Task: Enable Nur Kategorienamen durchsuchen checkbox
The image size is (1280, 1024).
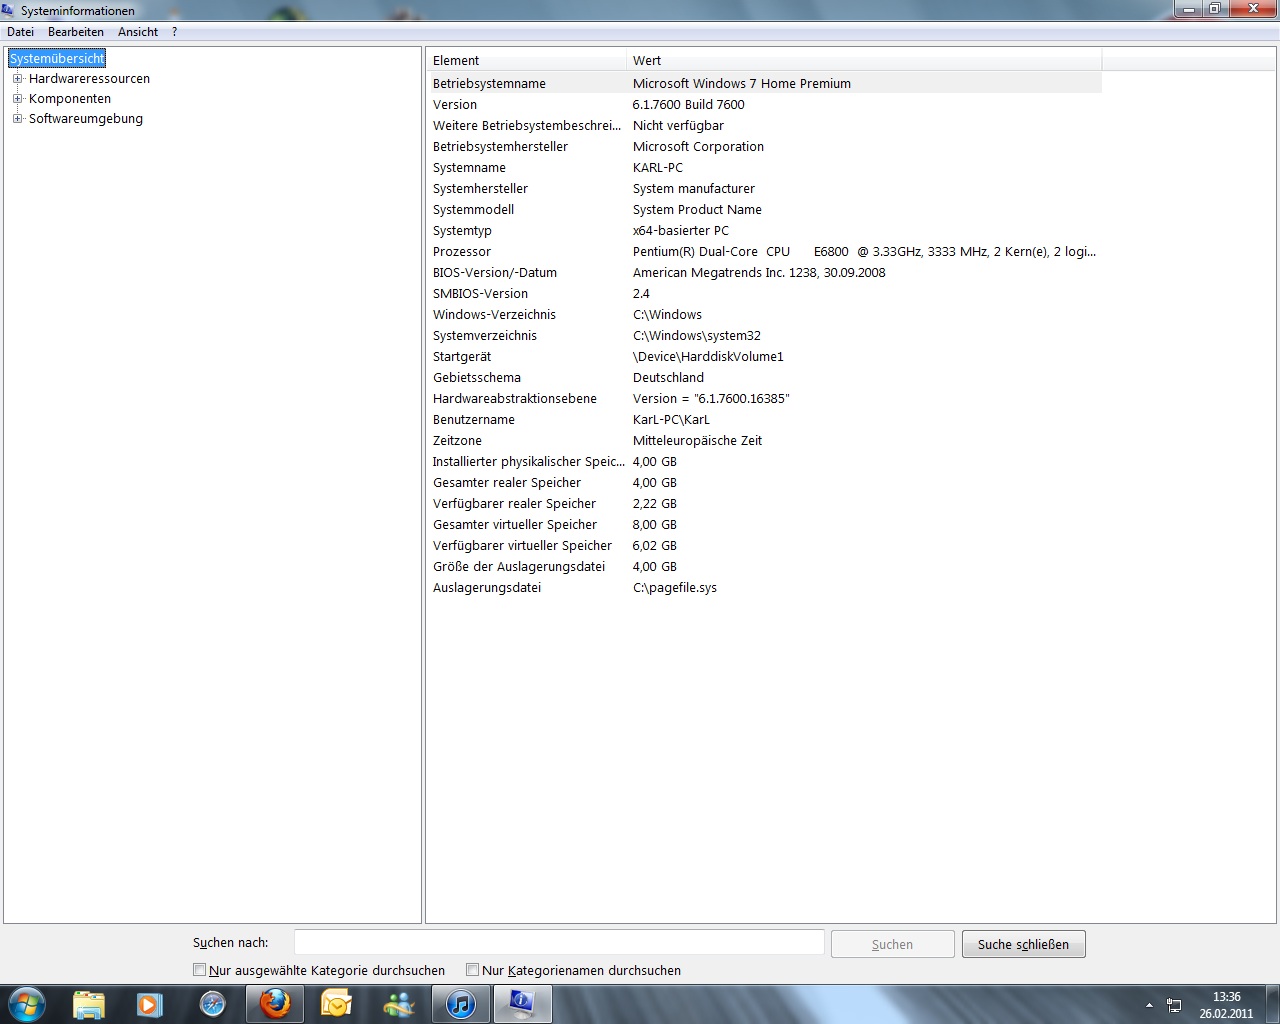Action: tap(472, 970)
